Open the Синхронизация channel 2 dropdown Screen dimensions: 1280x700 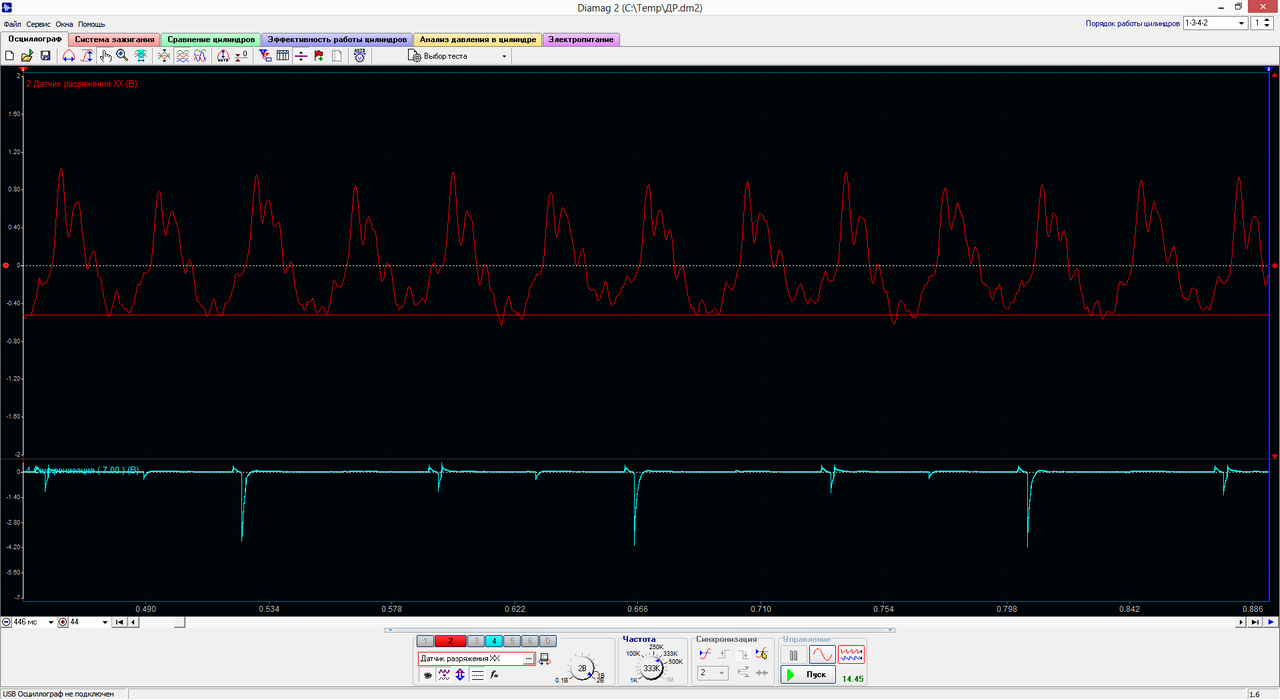pos(713,673)
